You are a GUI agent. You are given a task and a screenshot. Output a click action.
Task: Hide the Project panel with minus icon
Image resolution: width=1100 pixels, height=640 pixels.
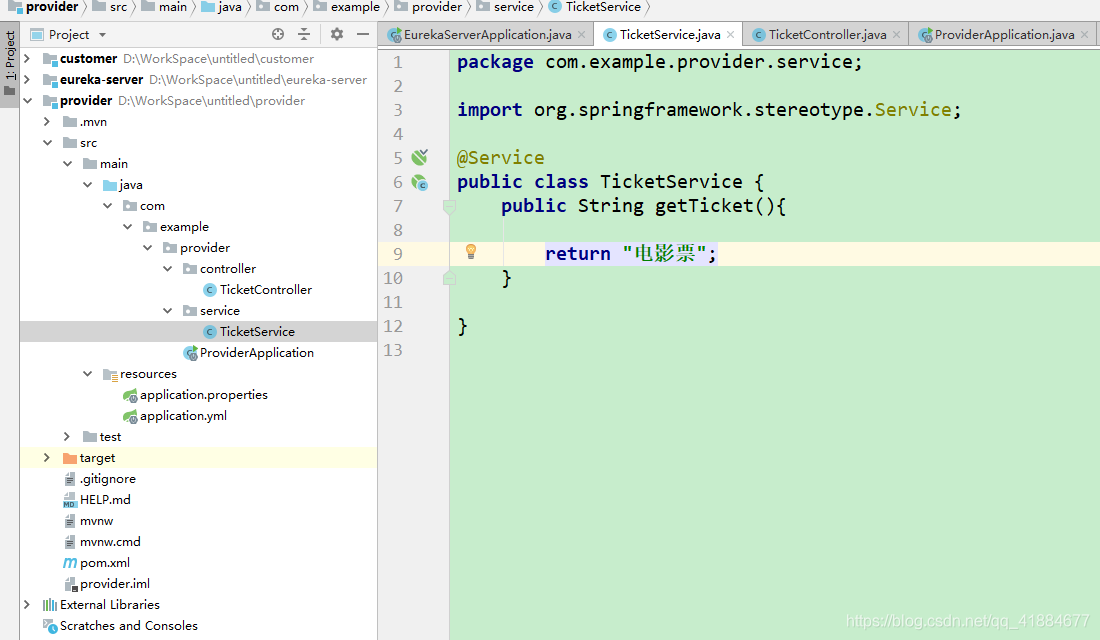point(363,34)
